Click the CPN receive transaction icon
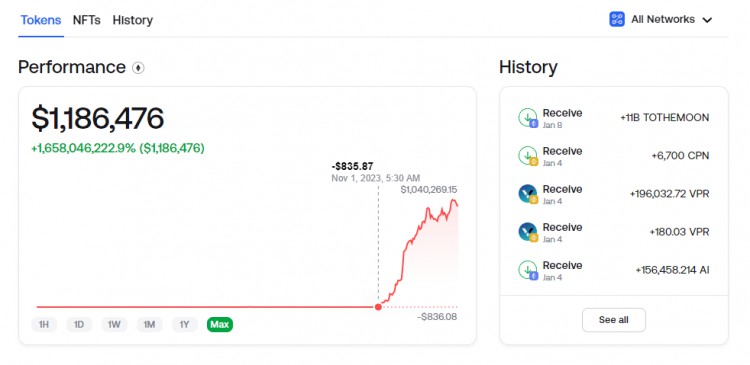The image size is (750, 365). (528, 156)
